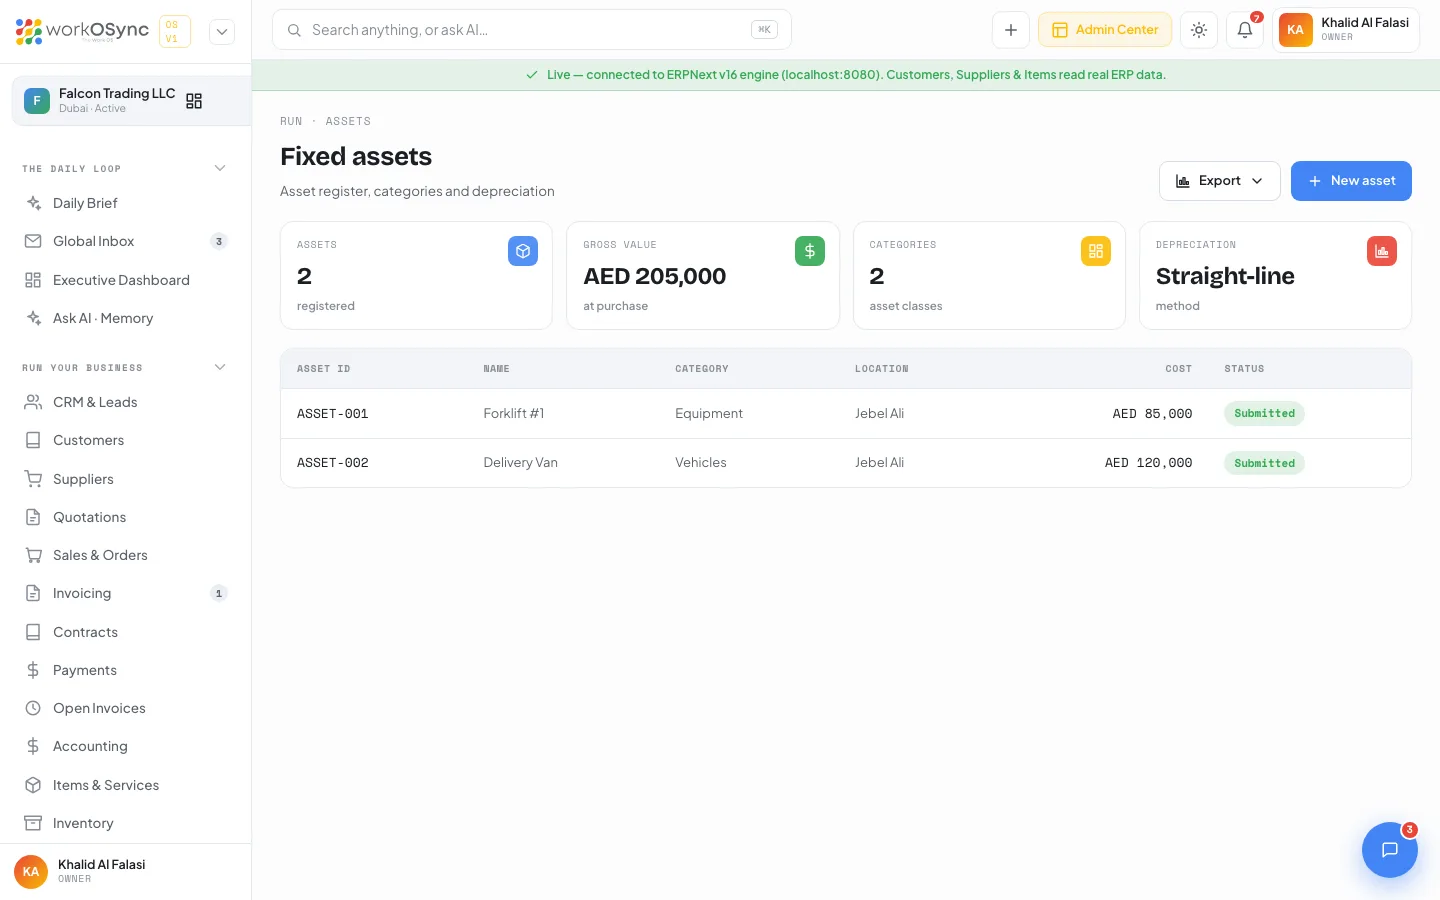Click the Vehicles category cell

(x=701, y=463)
